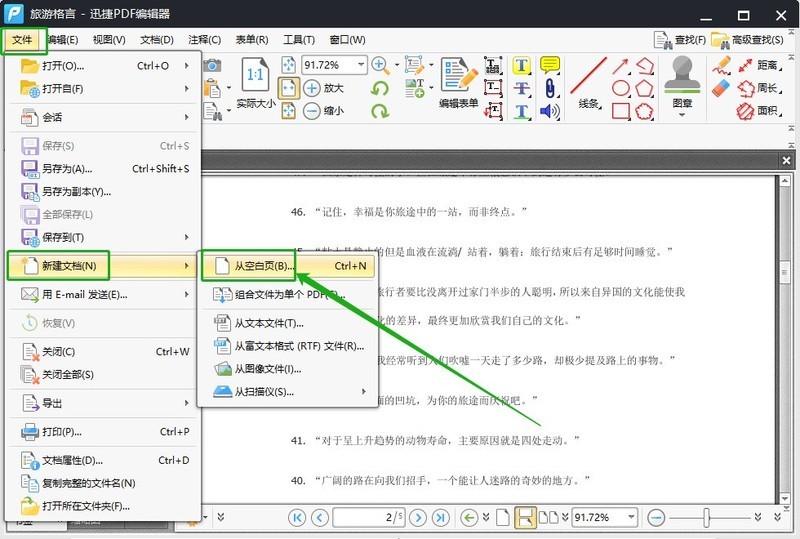This screenshot has width=800, height=539.
Task: Open the bottom zoom level dropdown
Action: click(x=633, y=517)
